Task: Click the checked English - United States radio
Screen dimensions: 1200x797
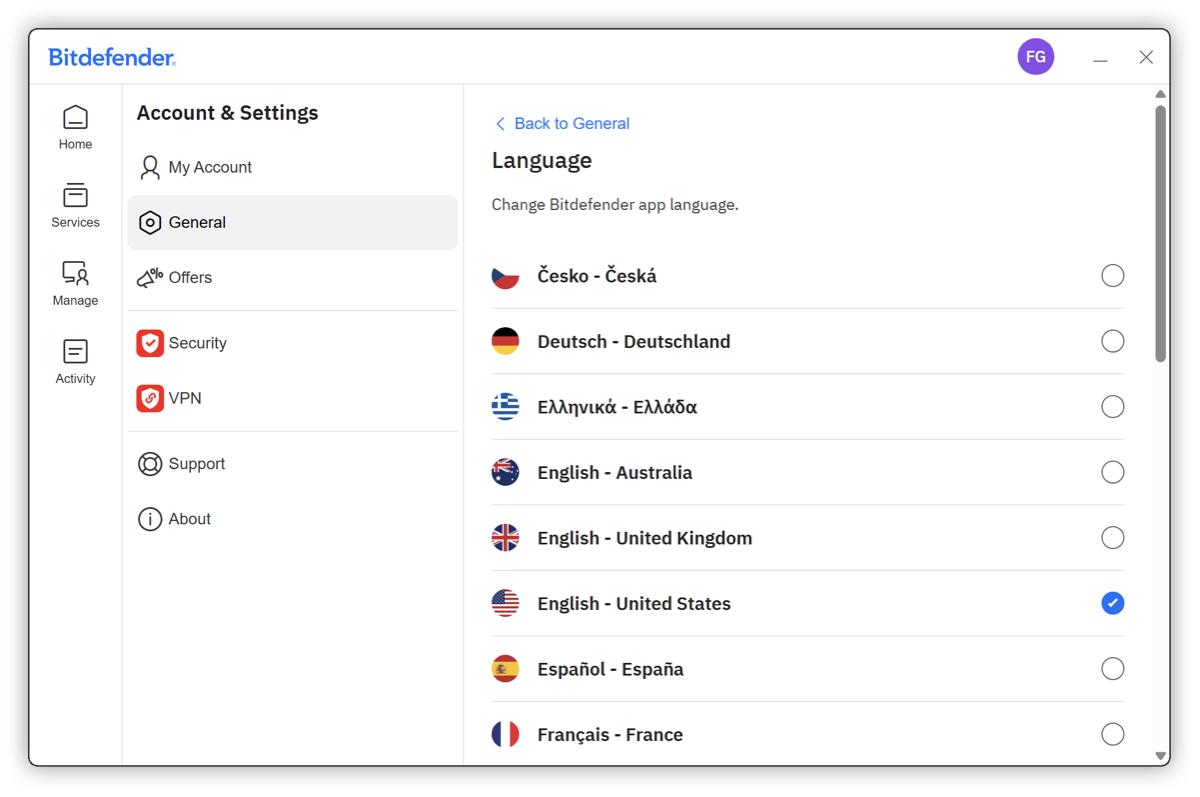Action: (x=1112, y=603)
